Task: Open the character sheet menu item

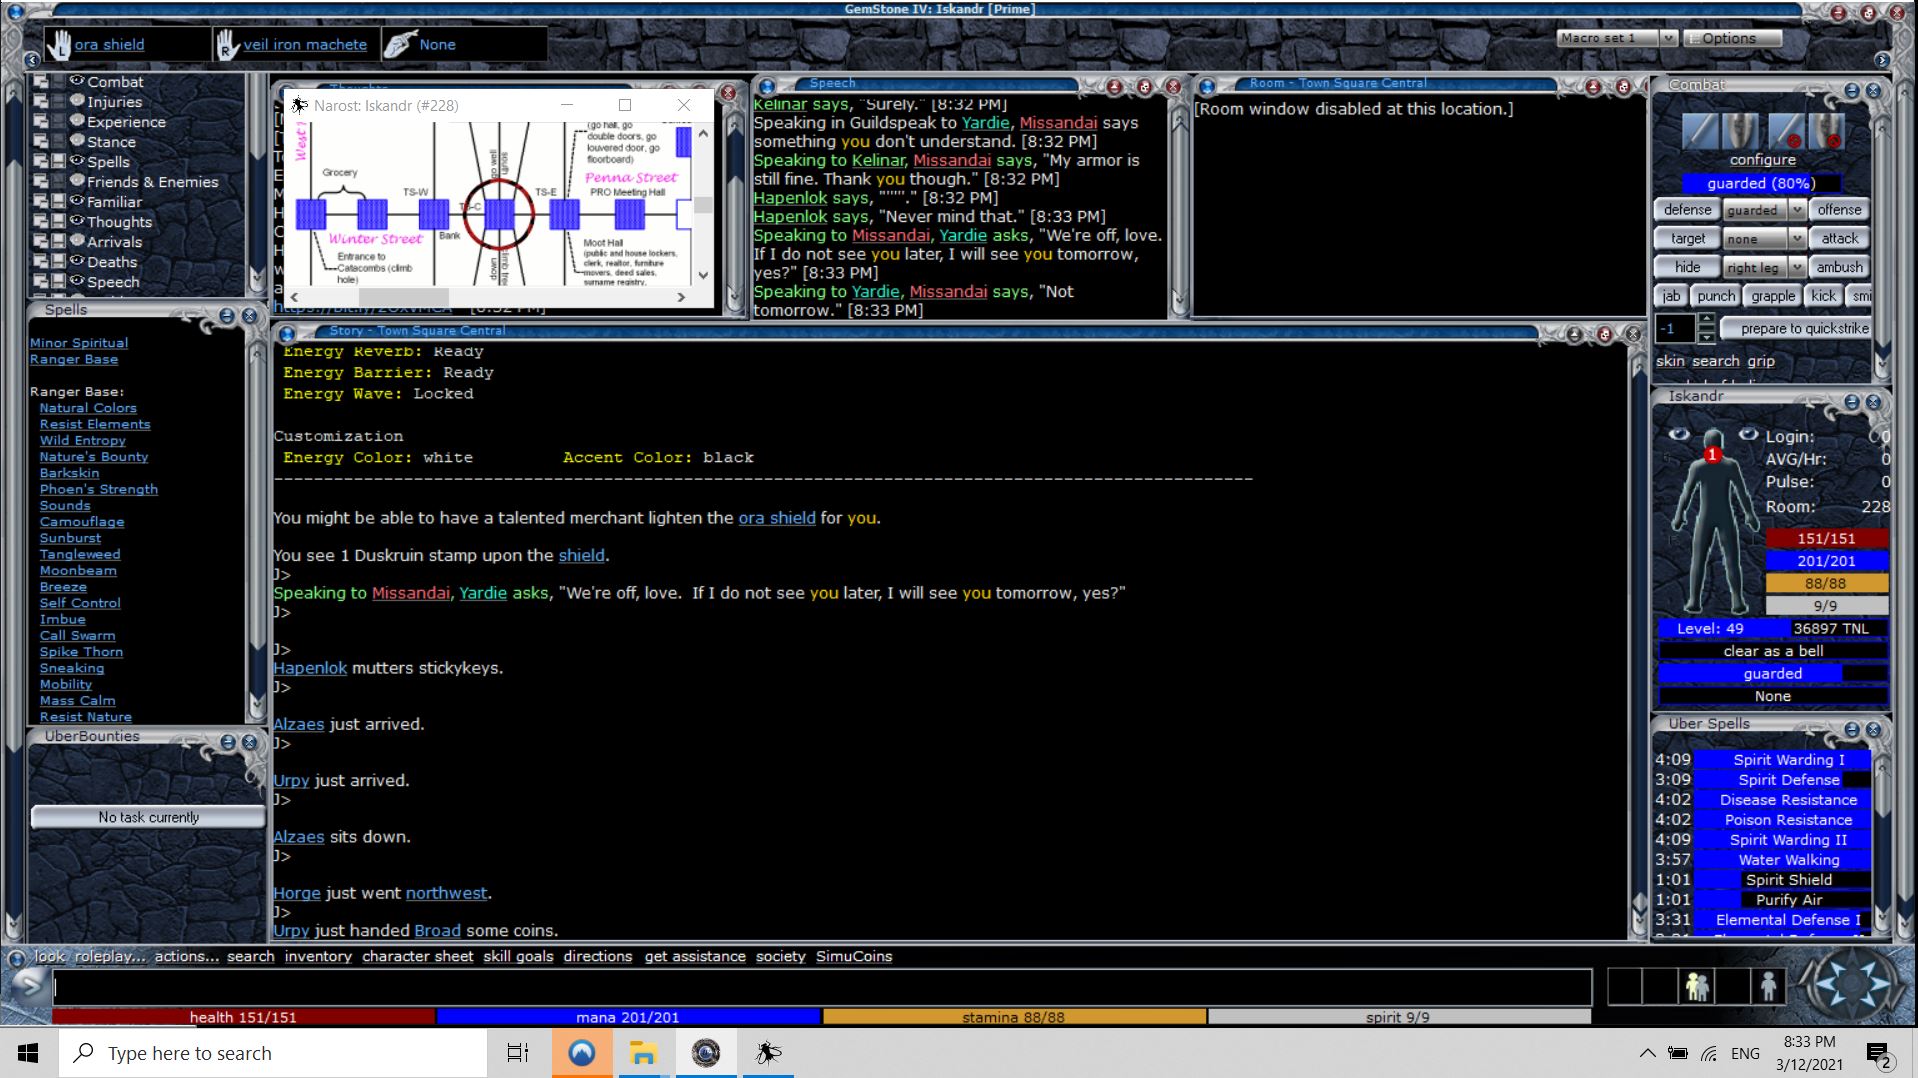Action: 417,956
